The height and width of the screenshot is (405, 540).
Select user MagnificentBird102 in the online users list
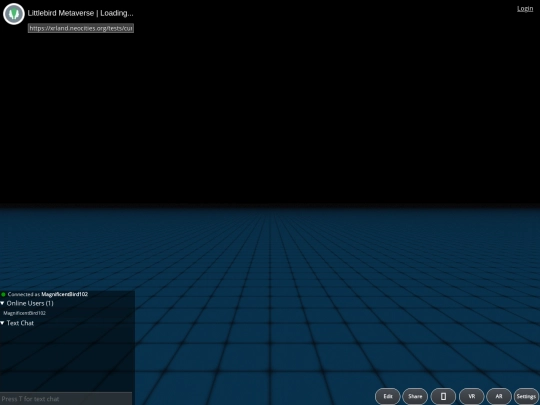point(24,313)
